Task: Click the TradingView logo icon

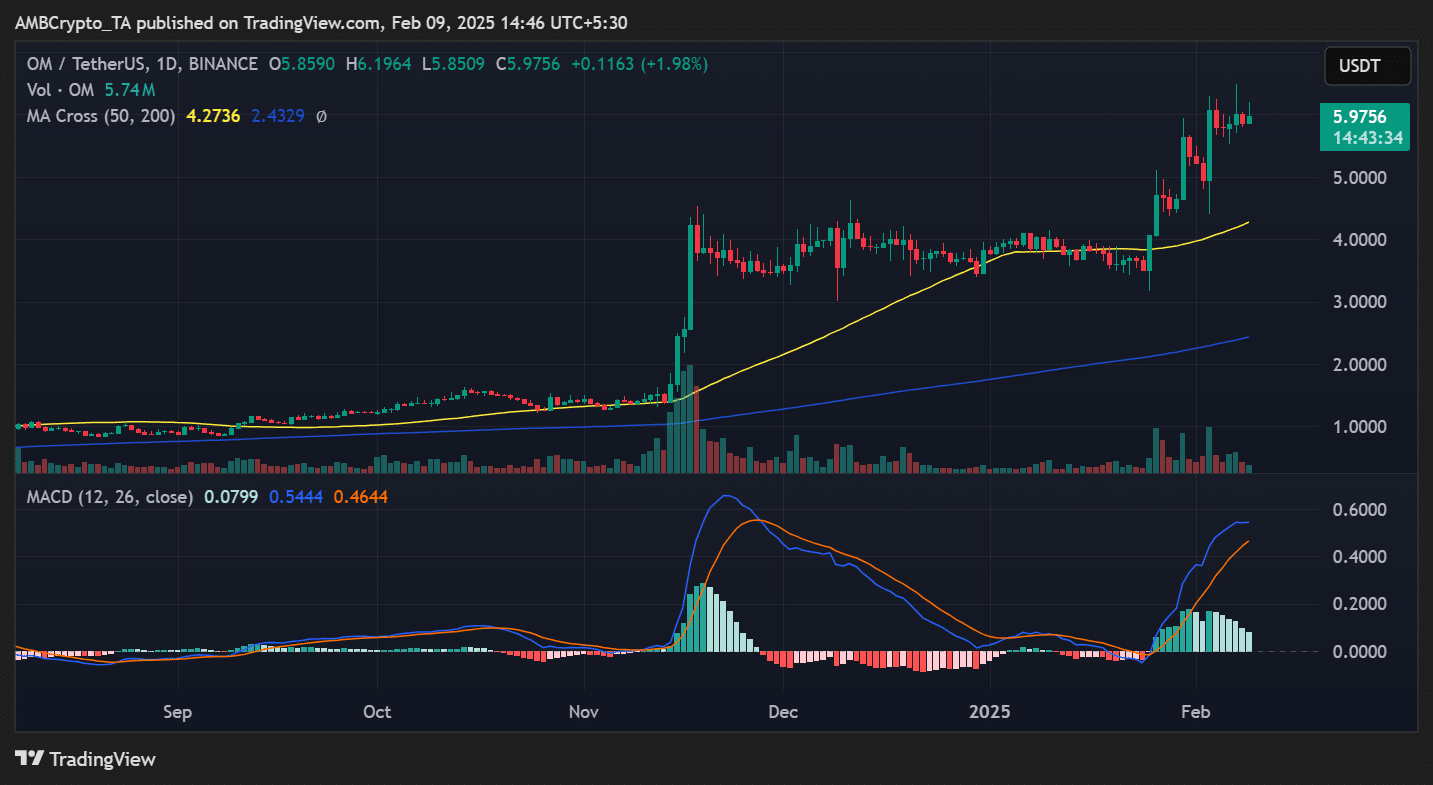Action: (29, 759)
